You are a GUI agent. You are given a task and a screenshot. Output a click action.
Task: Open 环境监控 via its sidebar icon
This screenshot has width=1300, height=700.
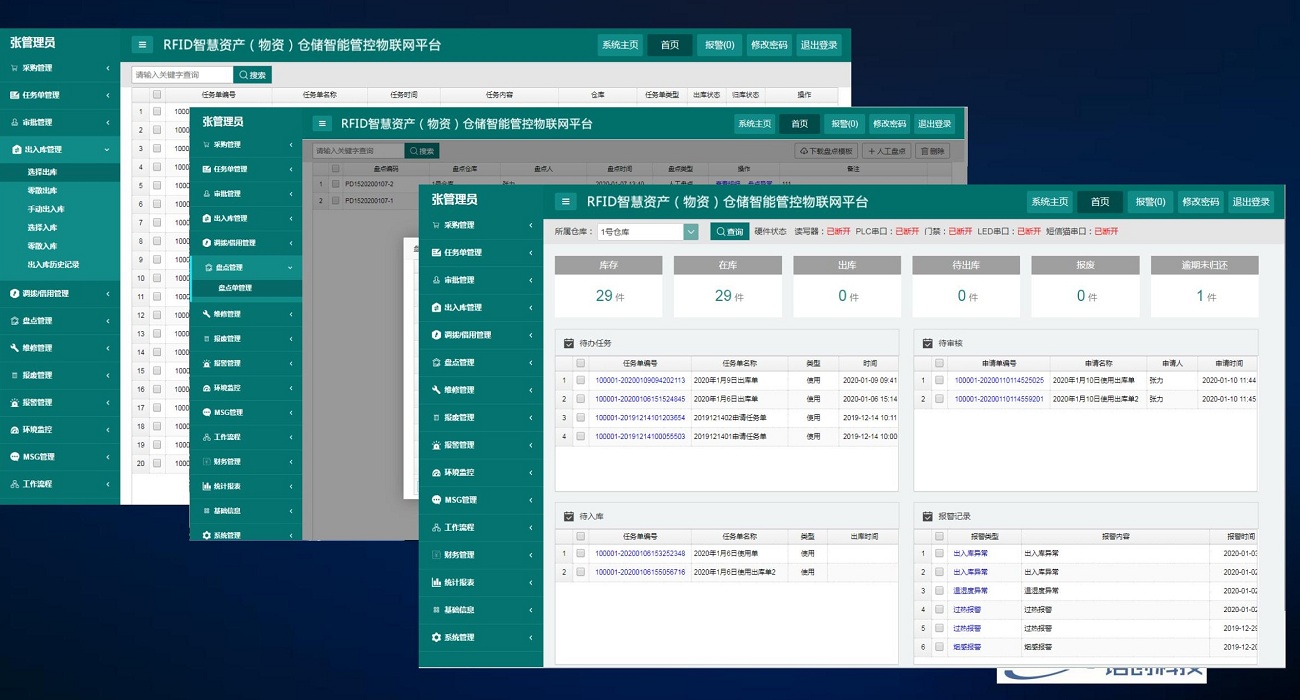(x=434, y=472)
